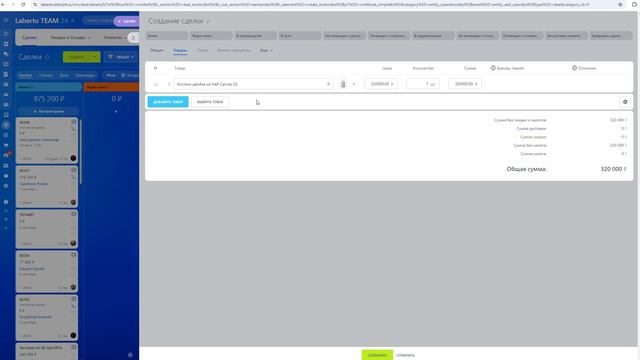Open the dropdown arrow beside Laberto TEAM 24

tap(73, 21)
